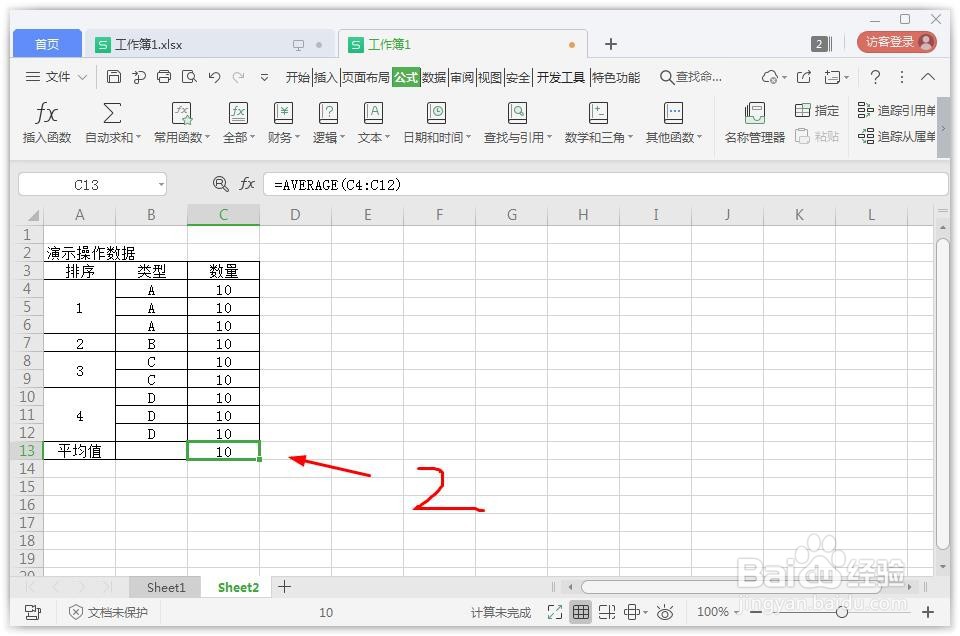Expand the quick access toolbar customize arrow
This screenshot has height=636, width=960.
click(x=264, y=78)
